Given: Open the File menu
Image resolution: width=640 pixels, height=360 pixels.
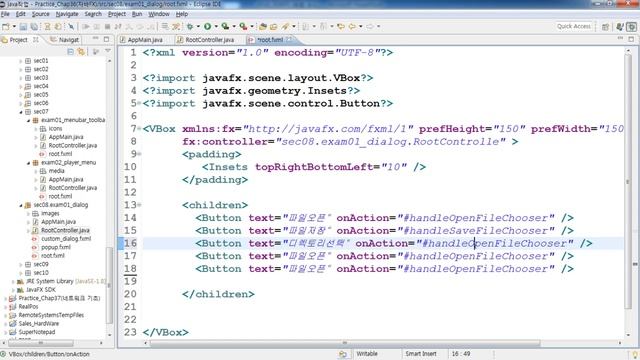Looking at the screenshot, I should tap(5, 14).
